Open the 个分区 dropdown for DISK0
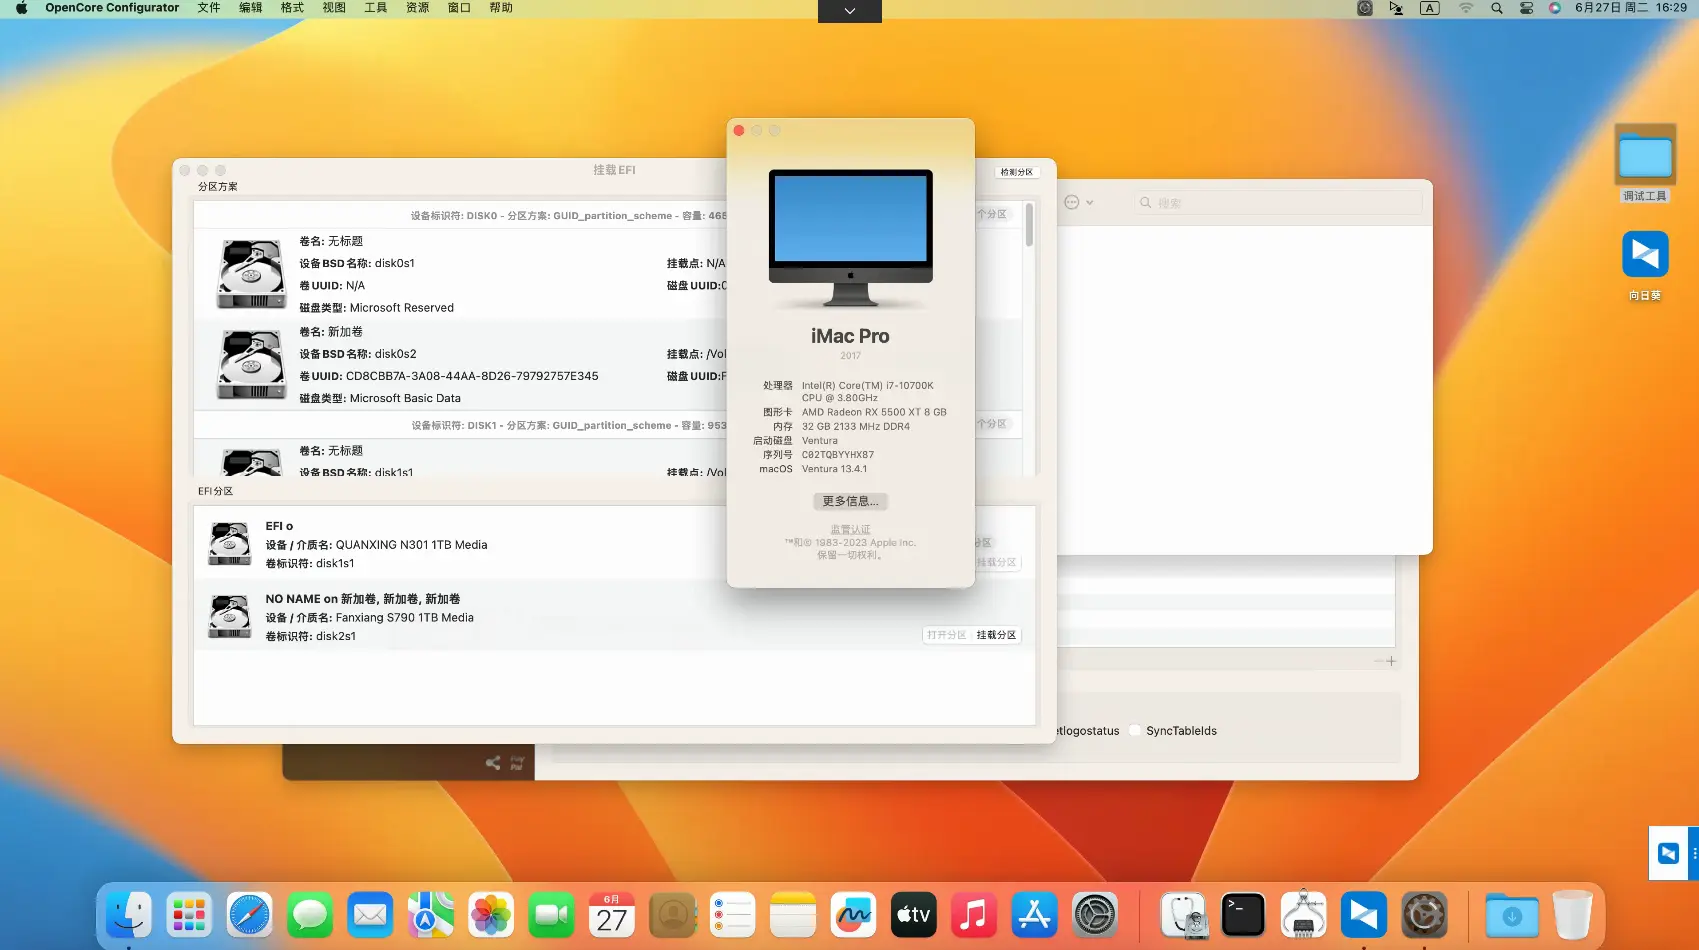 click(x=992, y=214)
